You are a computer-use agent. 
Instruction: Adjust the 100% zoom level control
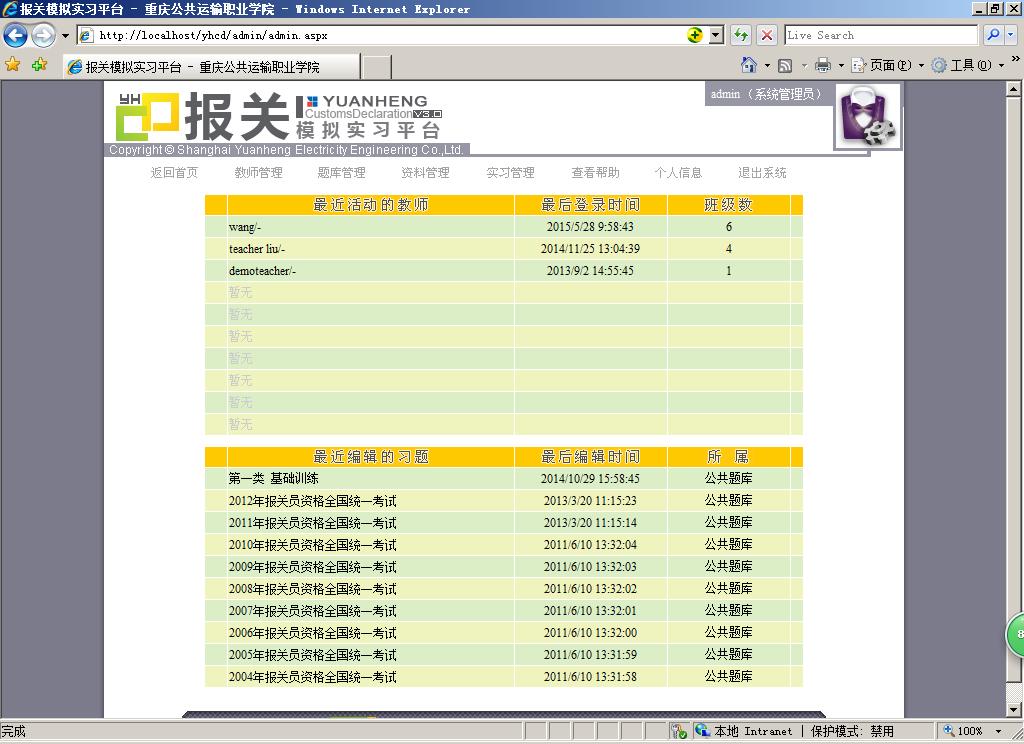tap(971, 731)
